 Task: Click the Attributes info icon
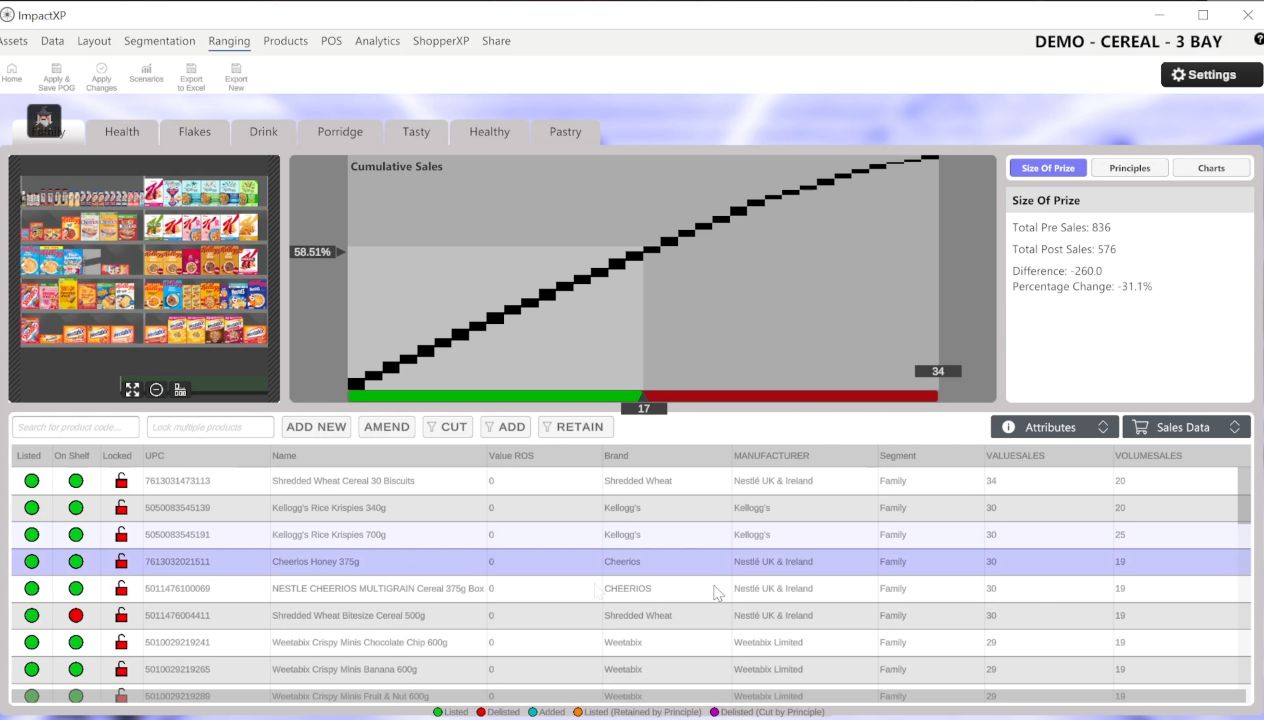tap(1009, 427)
